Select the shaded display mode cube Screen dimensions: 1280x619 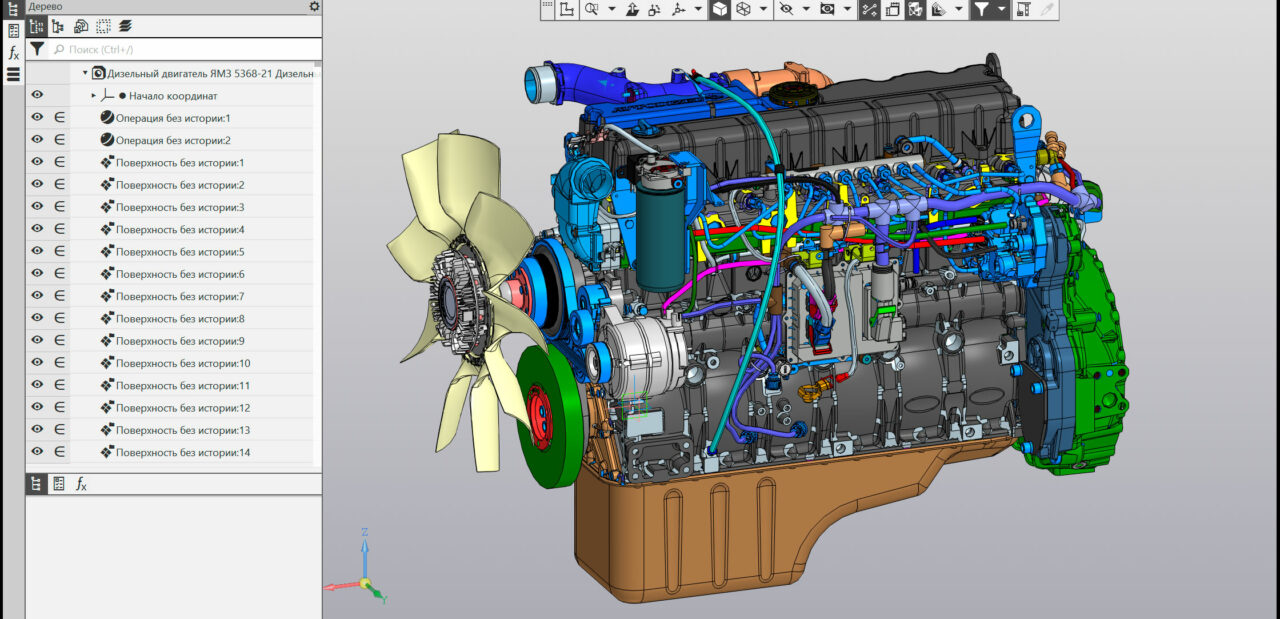tap(719, 10)
